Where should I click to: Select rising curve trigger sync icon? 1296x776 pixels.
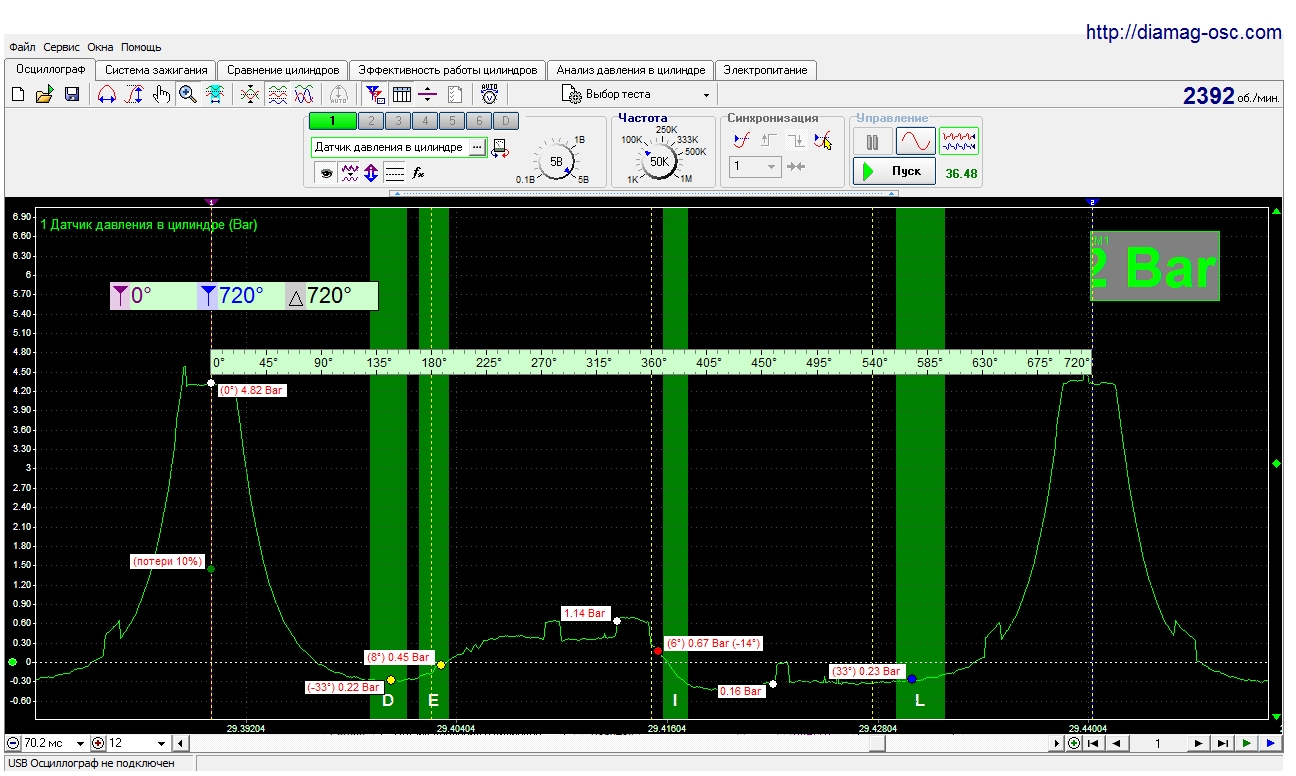tap(741, 141)
